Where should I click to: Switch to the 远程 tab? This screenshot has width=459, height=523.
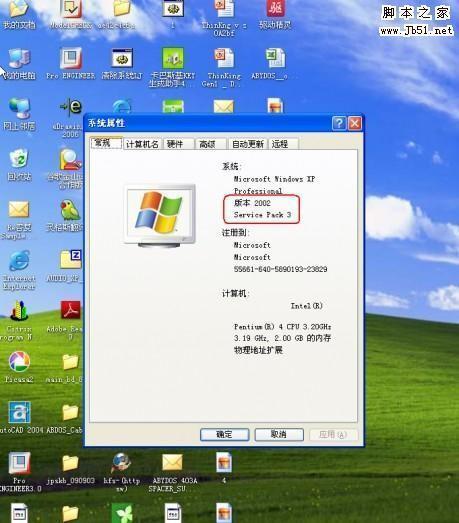[x=283, y=144]
